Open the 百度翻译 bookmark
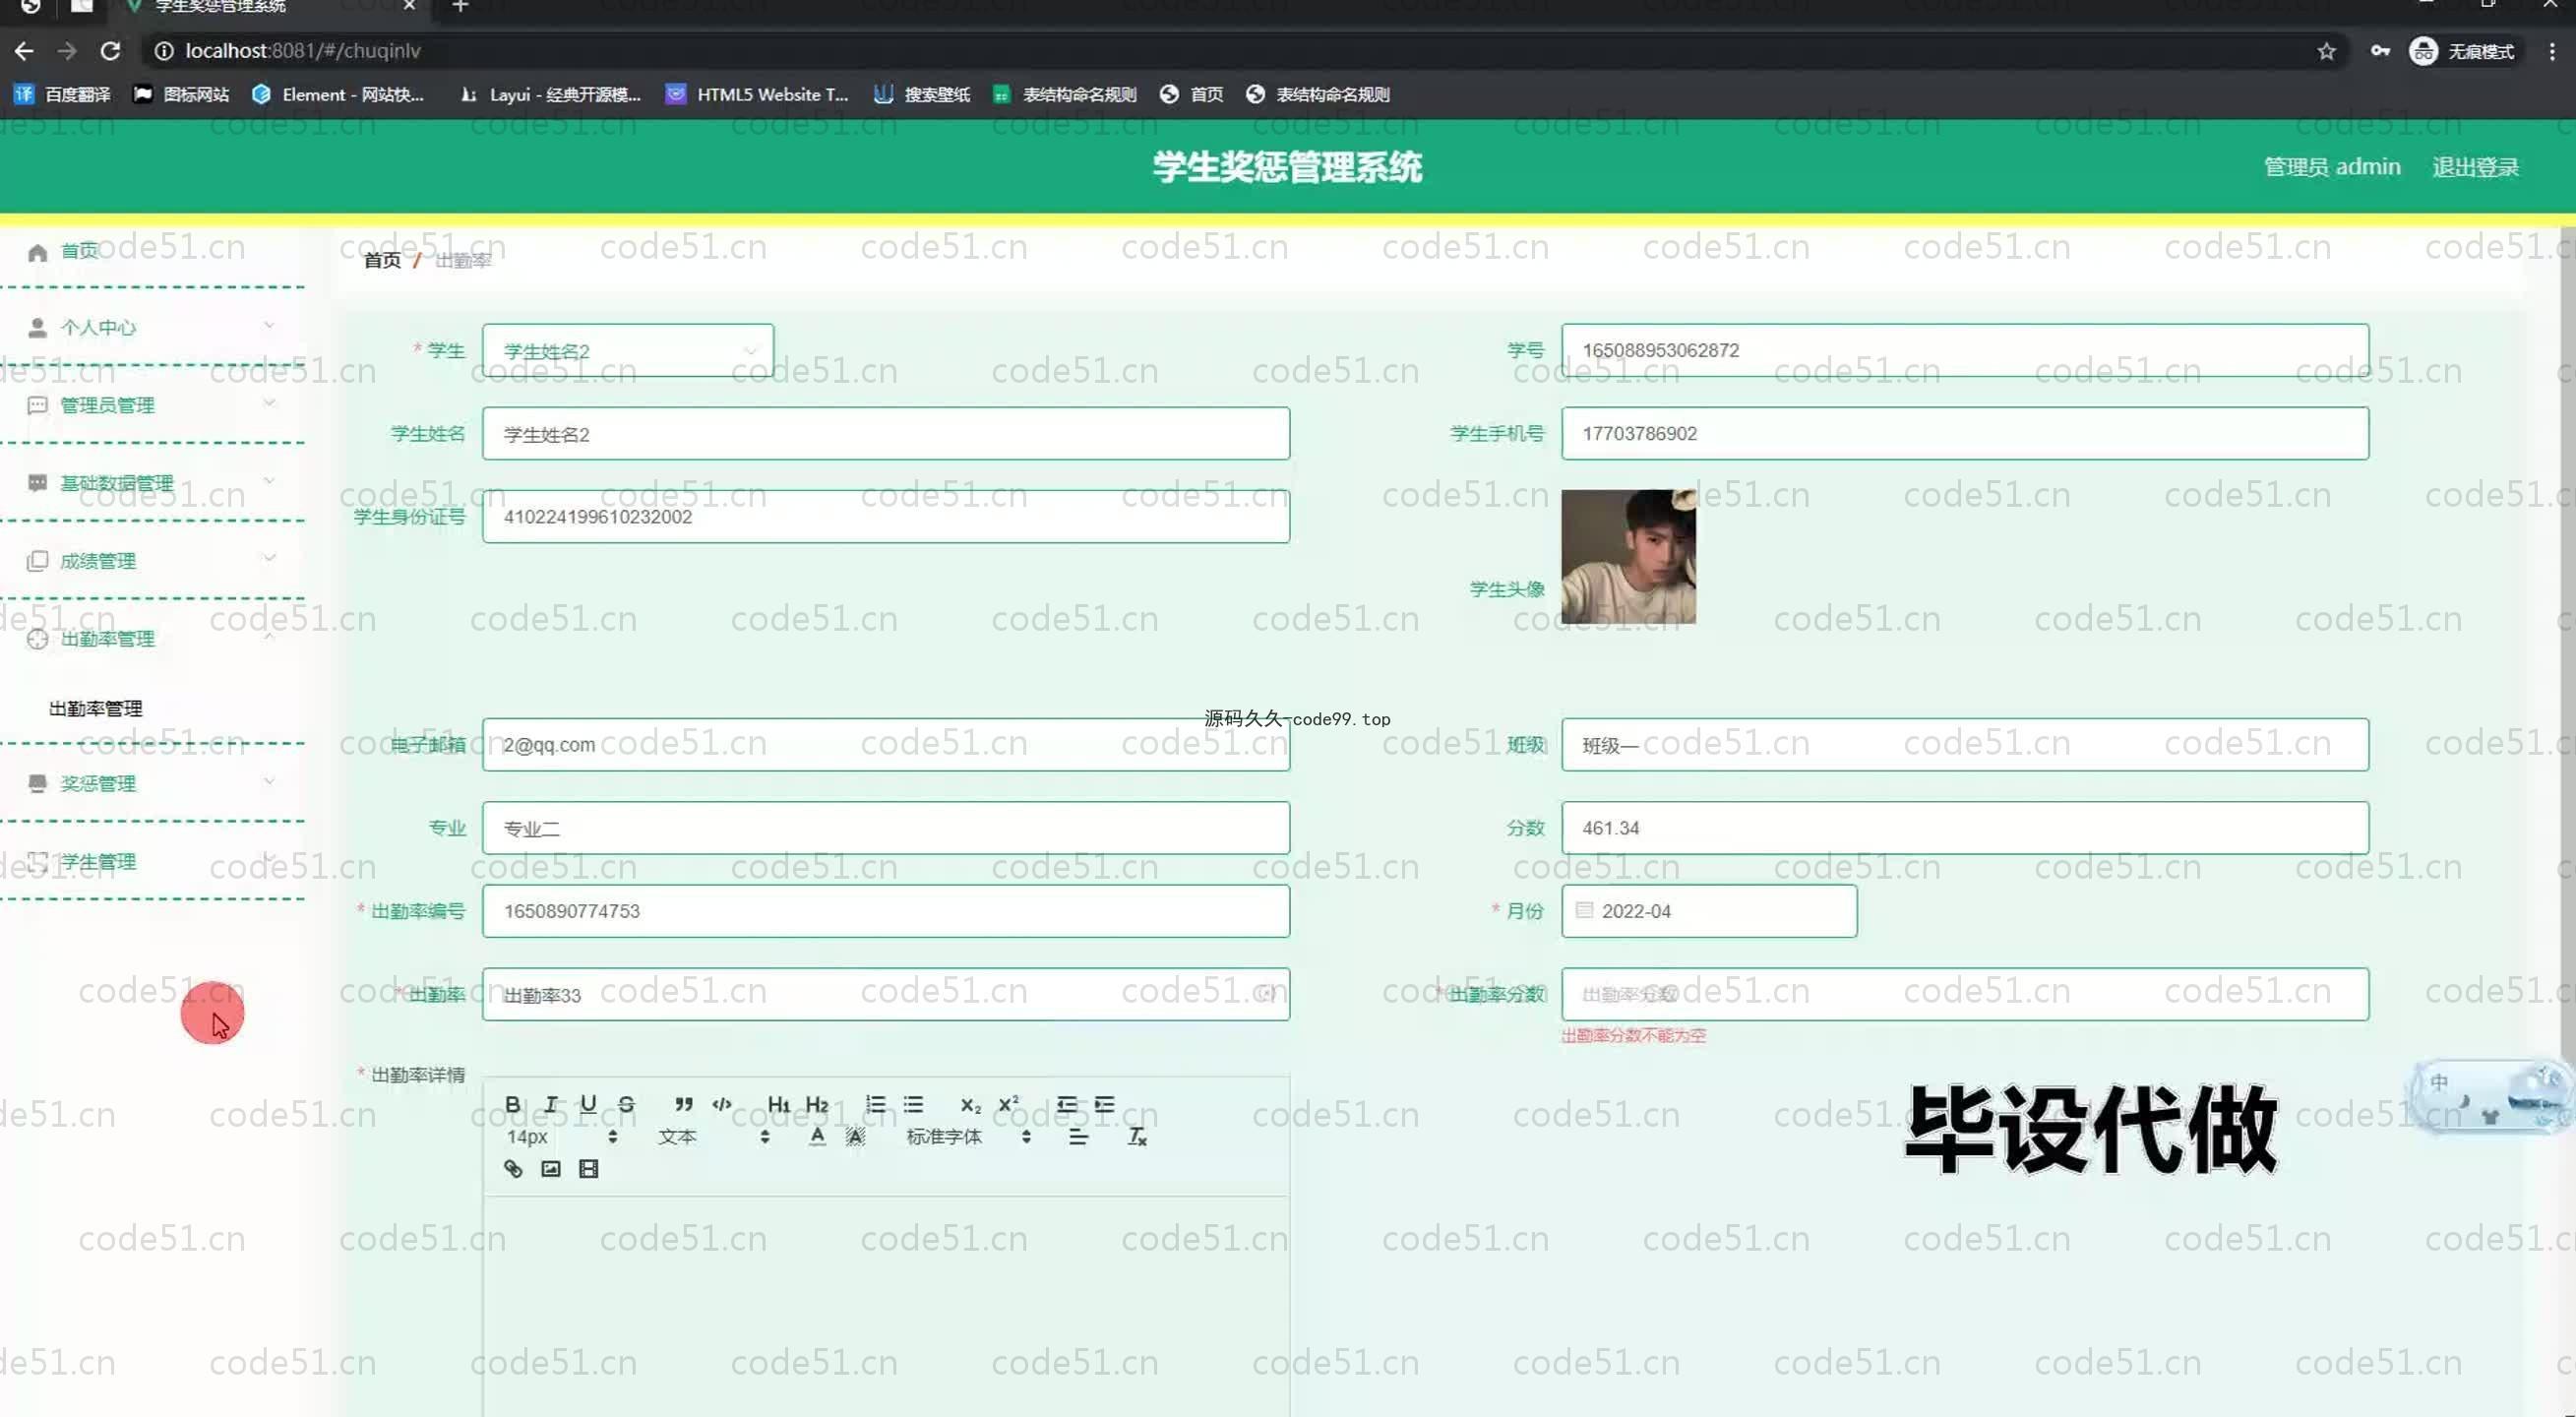 click(62, 94)
